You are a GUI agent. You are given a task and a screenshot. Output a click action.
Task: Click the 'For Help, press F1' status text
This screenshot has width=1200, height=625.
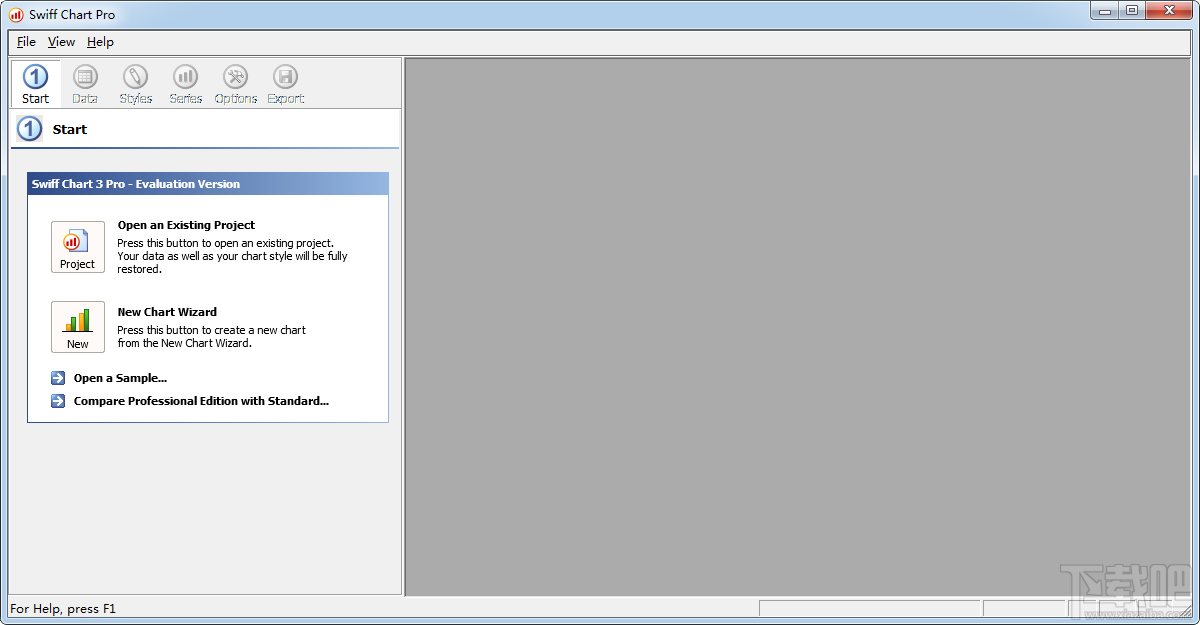click(x=63, y=608)
